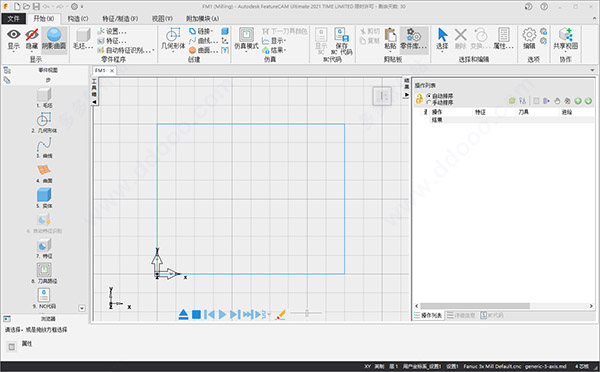
Task: Expand the steps panel with the down-arrow button
Action: 82,308
